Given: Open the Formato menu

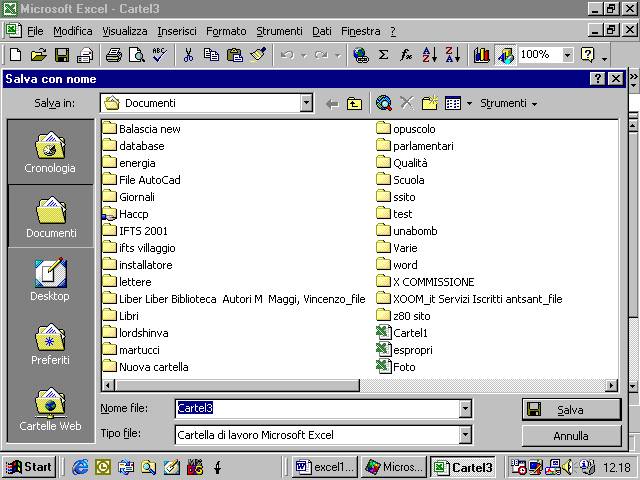Looking at the screenshot, I should point(226,31).
